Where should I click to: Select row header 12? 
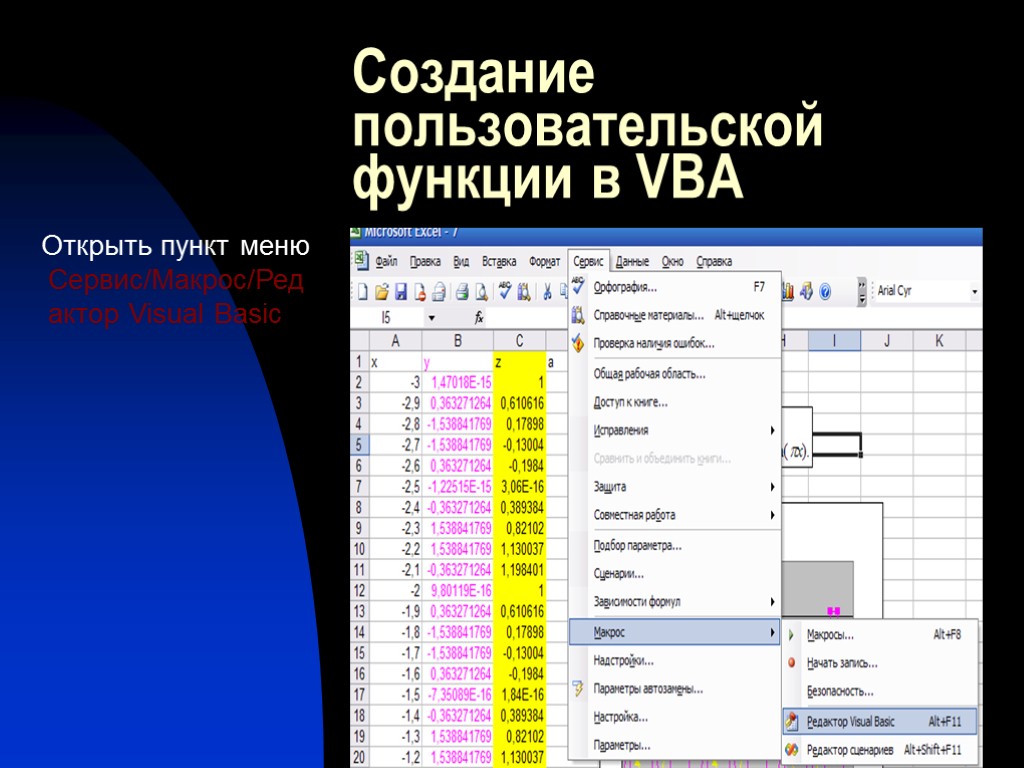(x=359, y=590)
